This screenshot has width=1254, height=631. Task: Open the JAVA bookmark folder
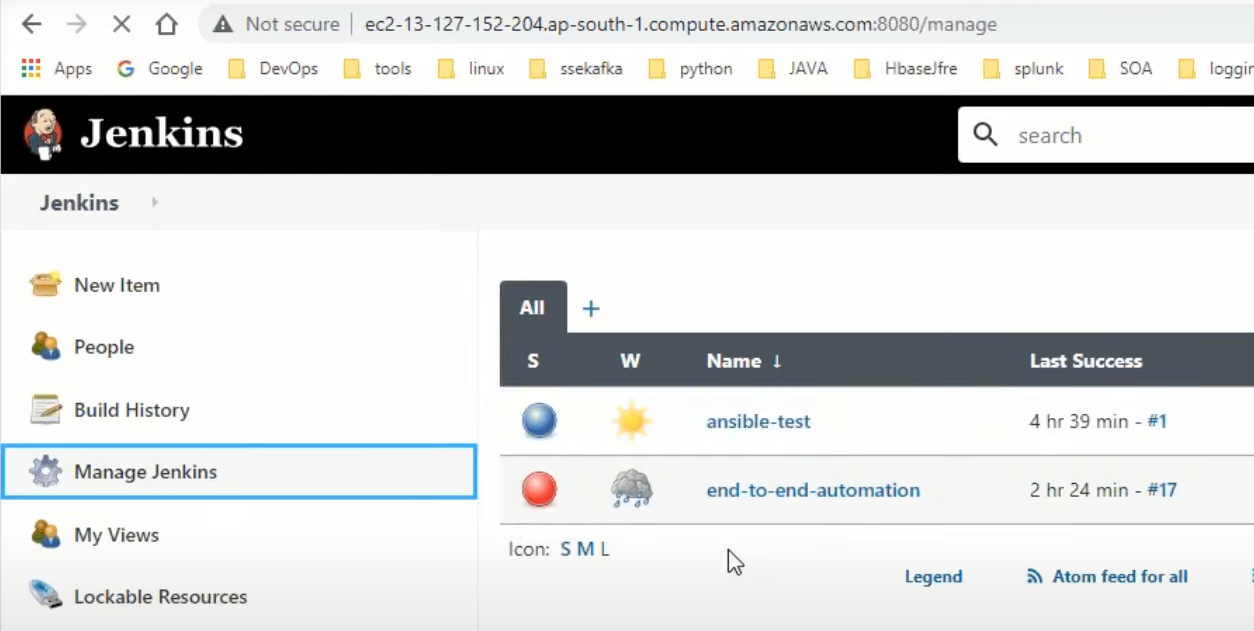tap(793, 68)
